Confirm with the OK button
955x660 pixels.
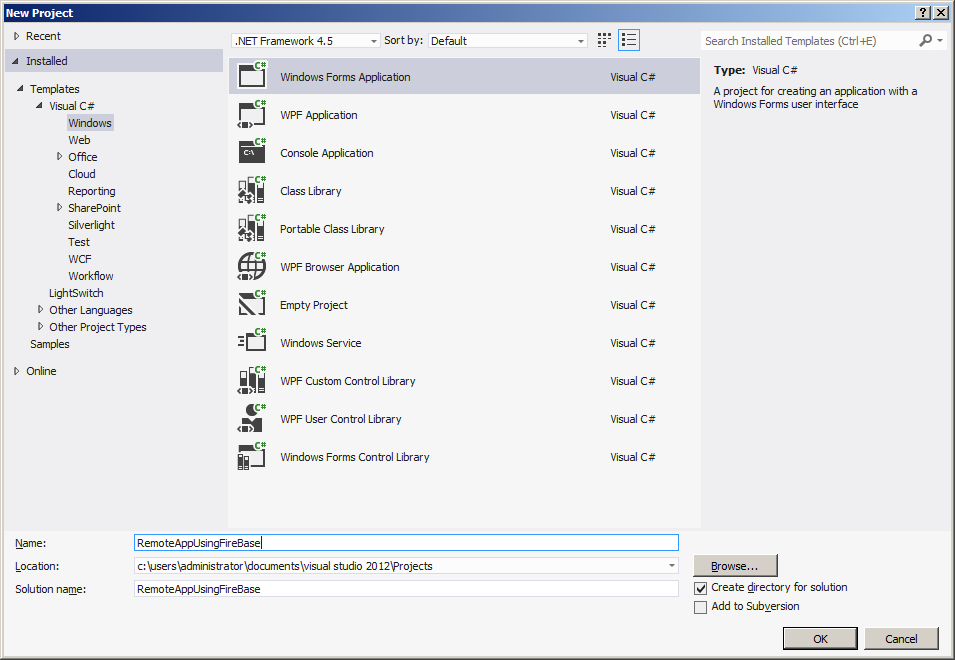point(820,639)
